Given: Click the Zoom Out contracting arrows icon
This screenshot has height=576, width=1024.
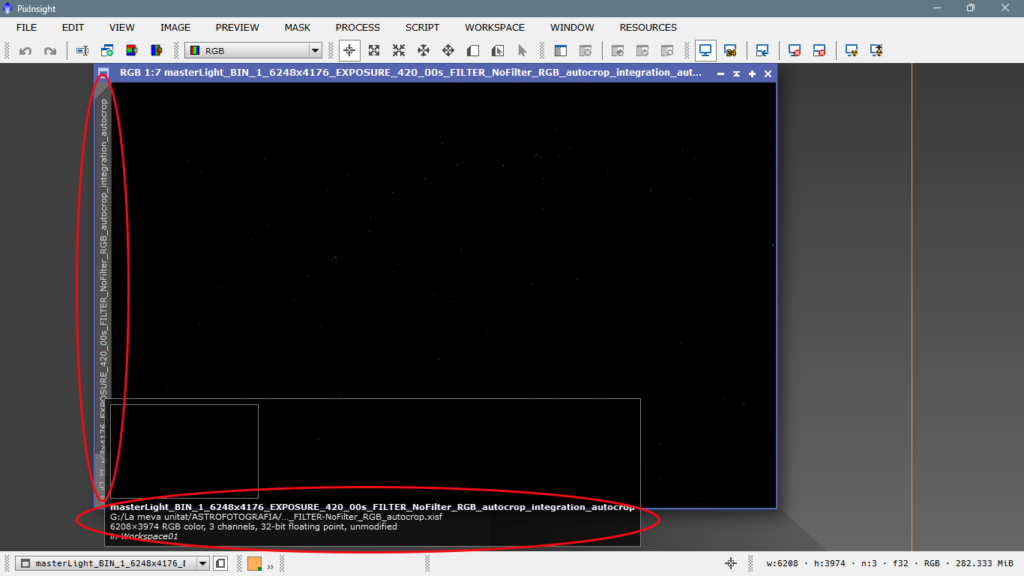Looking at the screenshot, I should (x=399, y=50).
